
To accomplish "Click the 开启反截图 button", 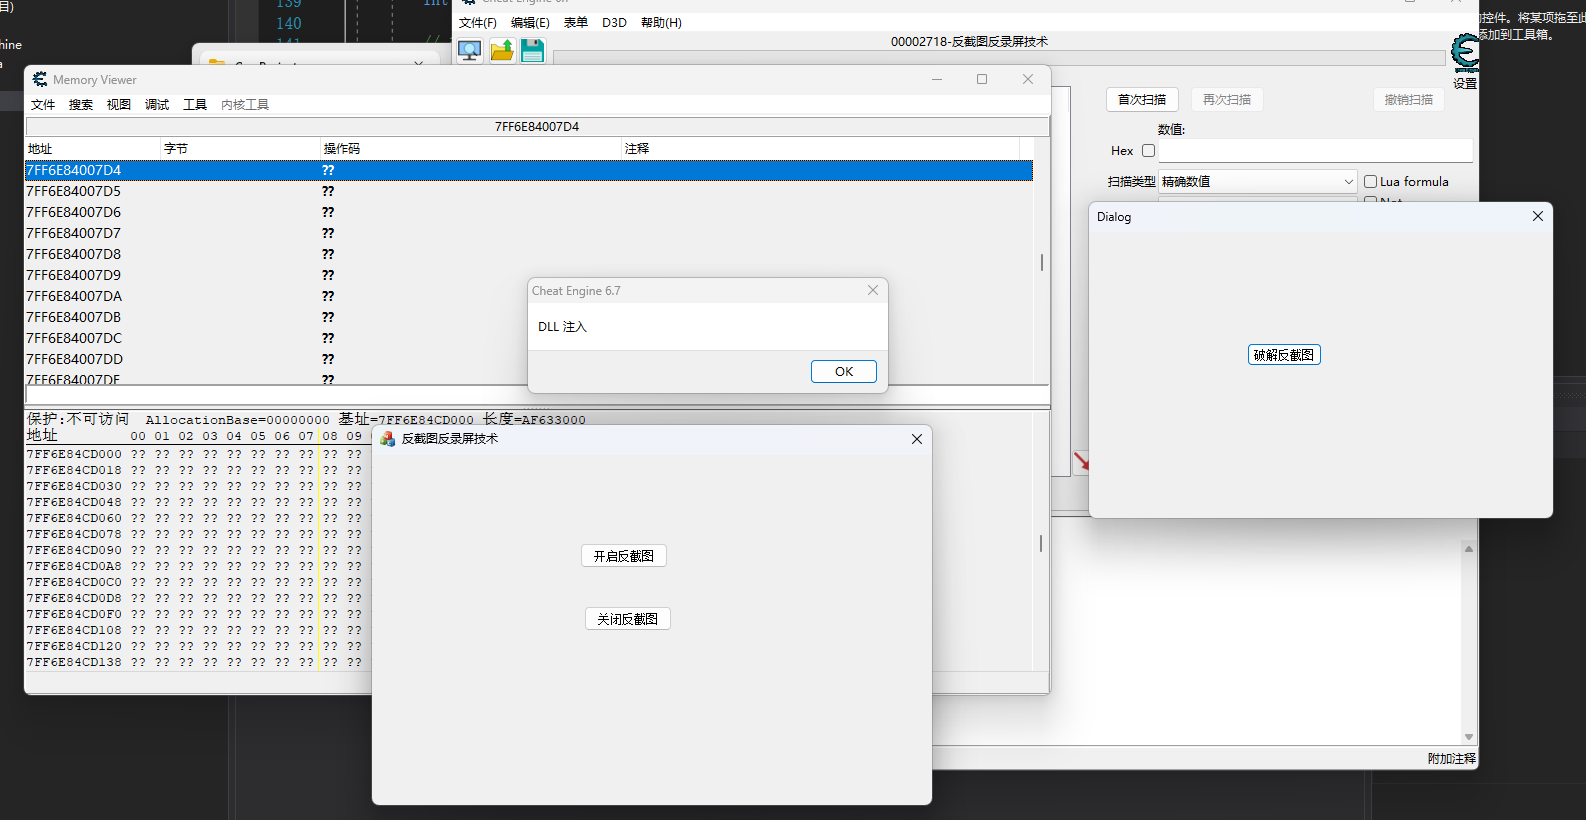I will tap(624, 556).
